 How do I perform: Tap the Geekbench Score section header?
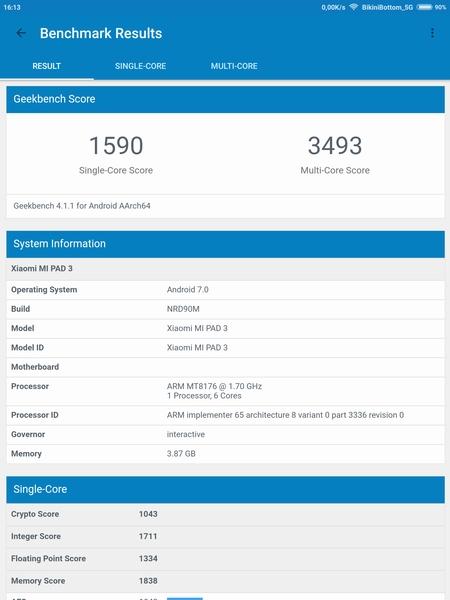(225, 99)
